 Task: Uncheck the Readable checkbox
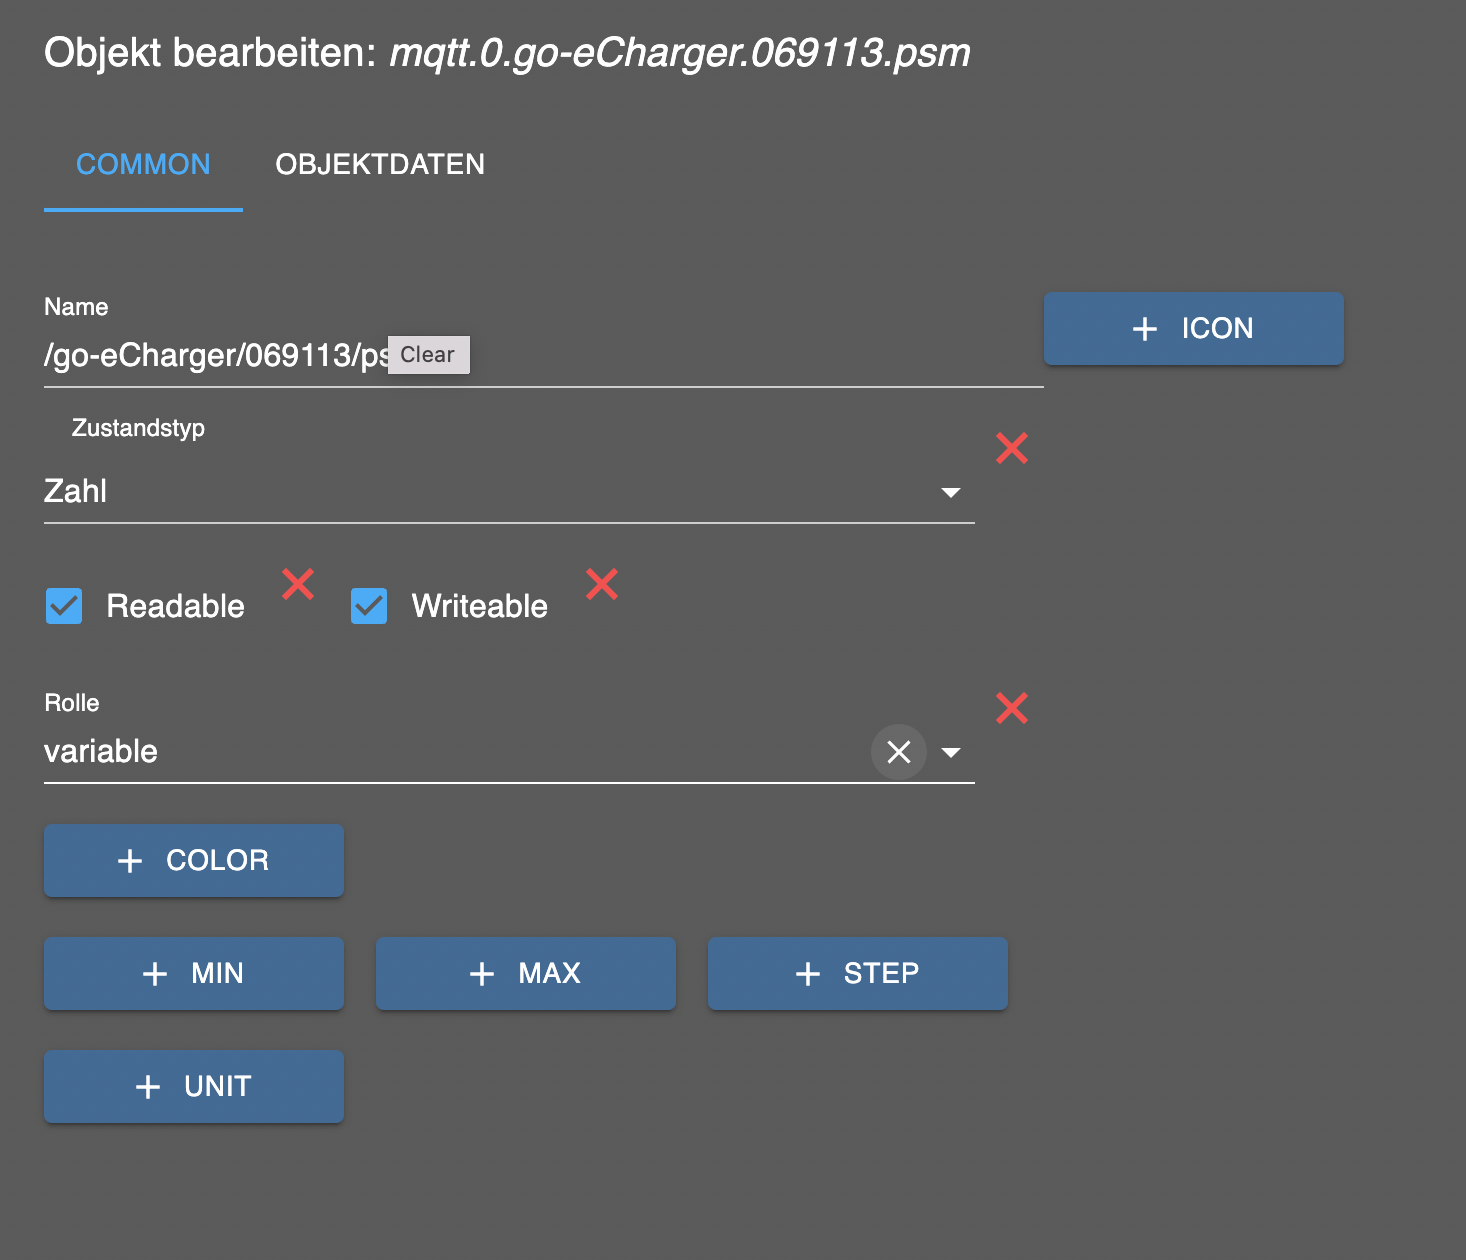click(x=64, y=606)
